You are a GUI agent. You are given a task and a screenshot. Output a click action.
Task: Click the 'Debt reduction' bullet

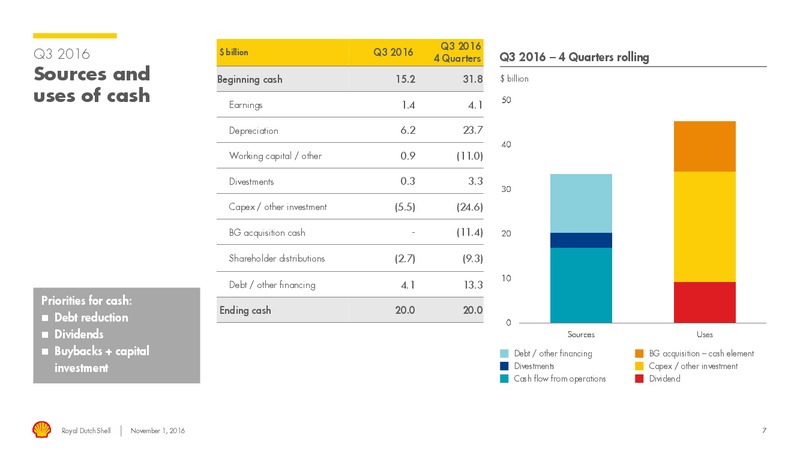[x=91, y=317]
